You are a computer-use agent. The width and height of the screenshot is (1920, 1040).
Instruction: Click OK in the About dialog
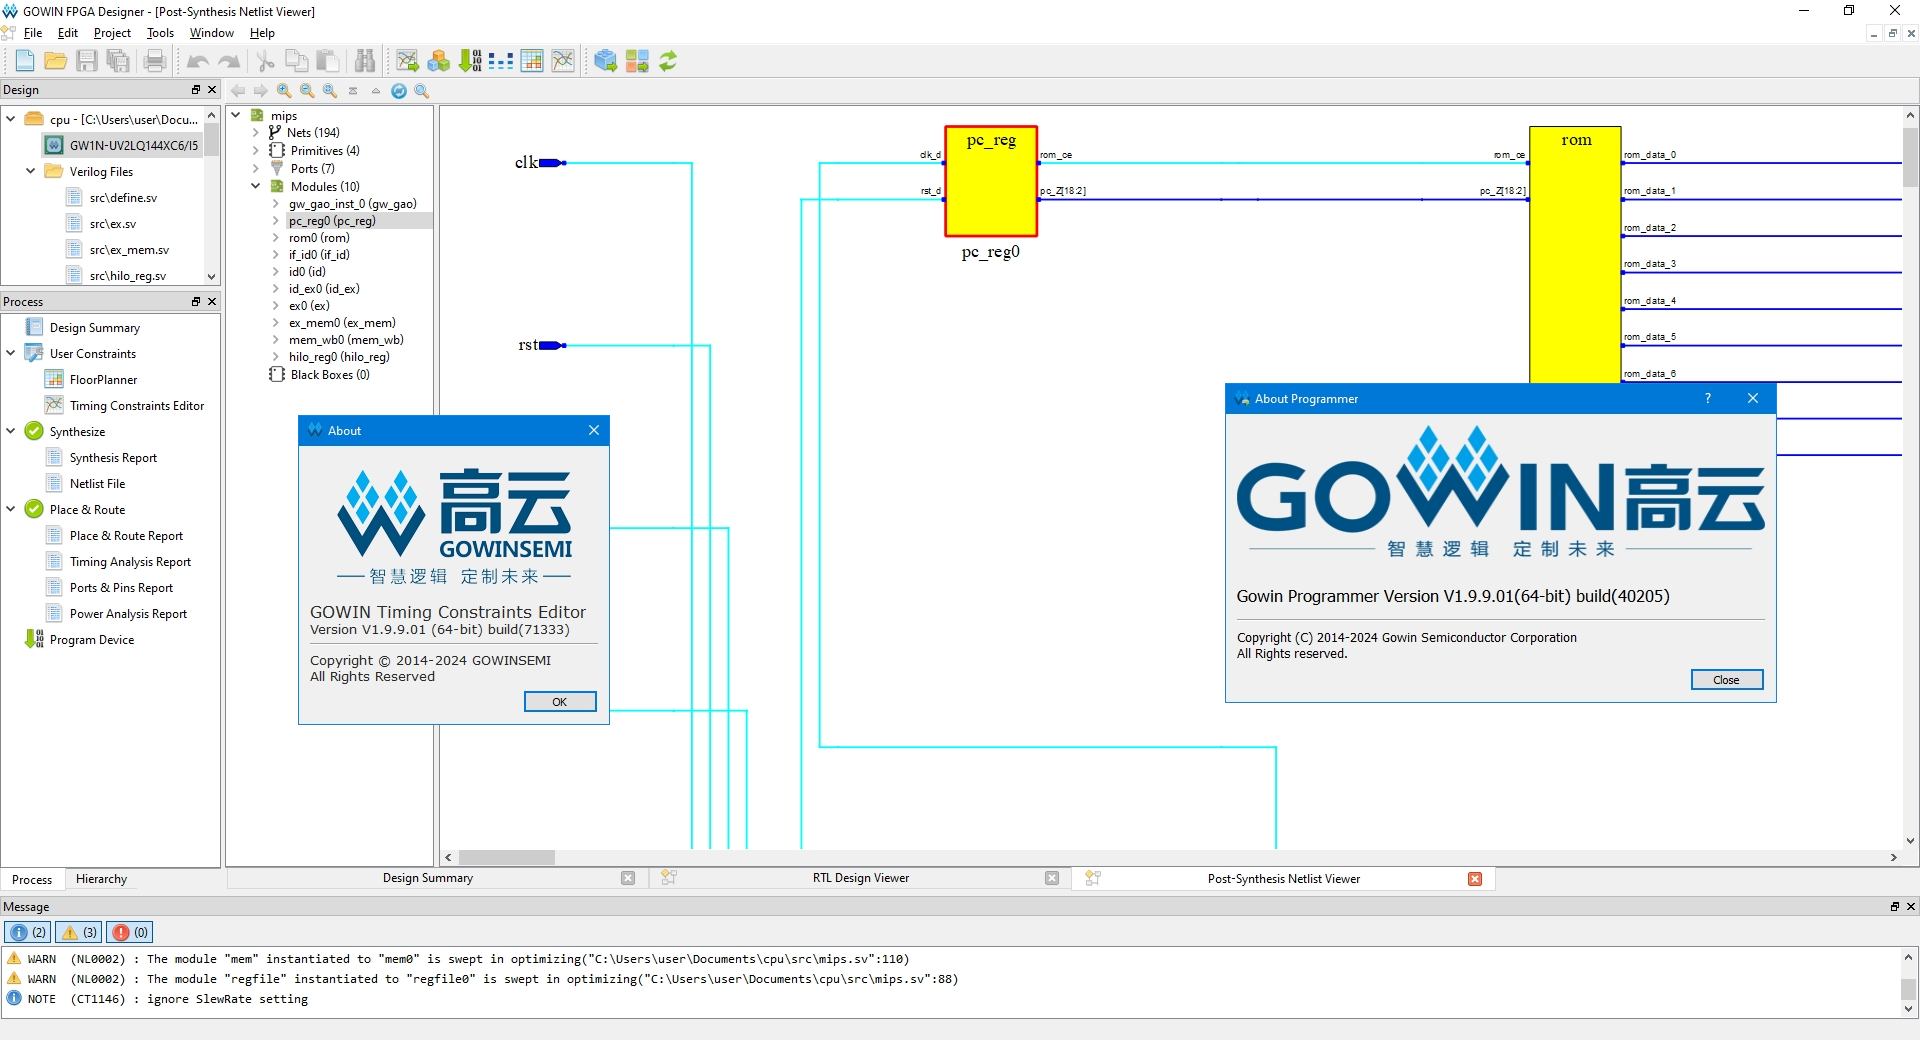[560, 702]
